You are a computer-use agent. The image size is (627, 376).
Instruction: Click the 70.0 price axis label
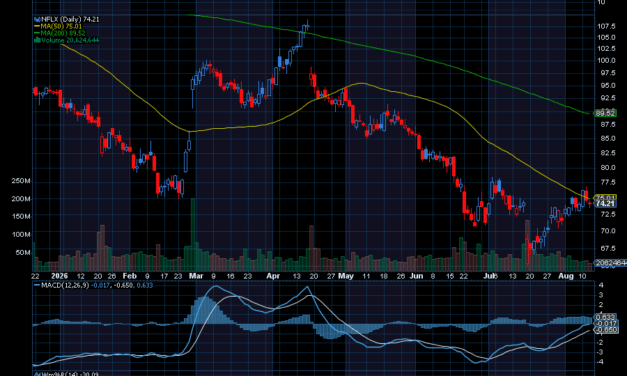607,231
